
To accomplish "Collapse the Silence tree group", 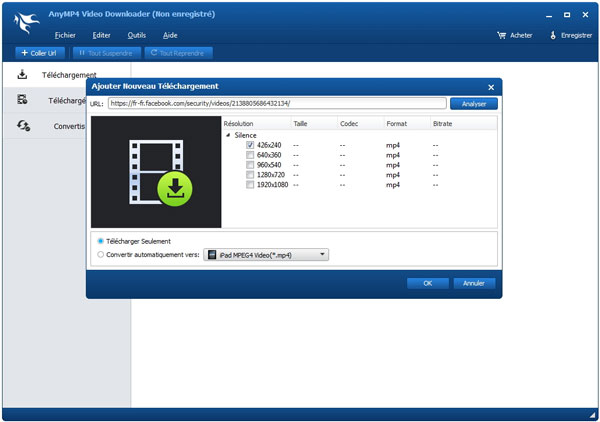I will [228, 134].
